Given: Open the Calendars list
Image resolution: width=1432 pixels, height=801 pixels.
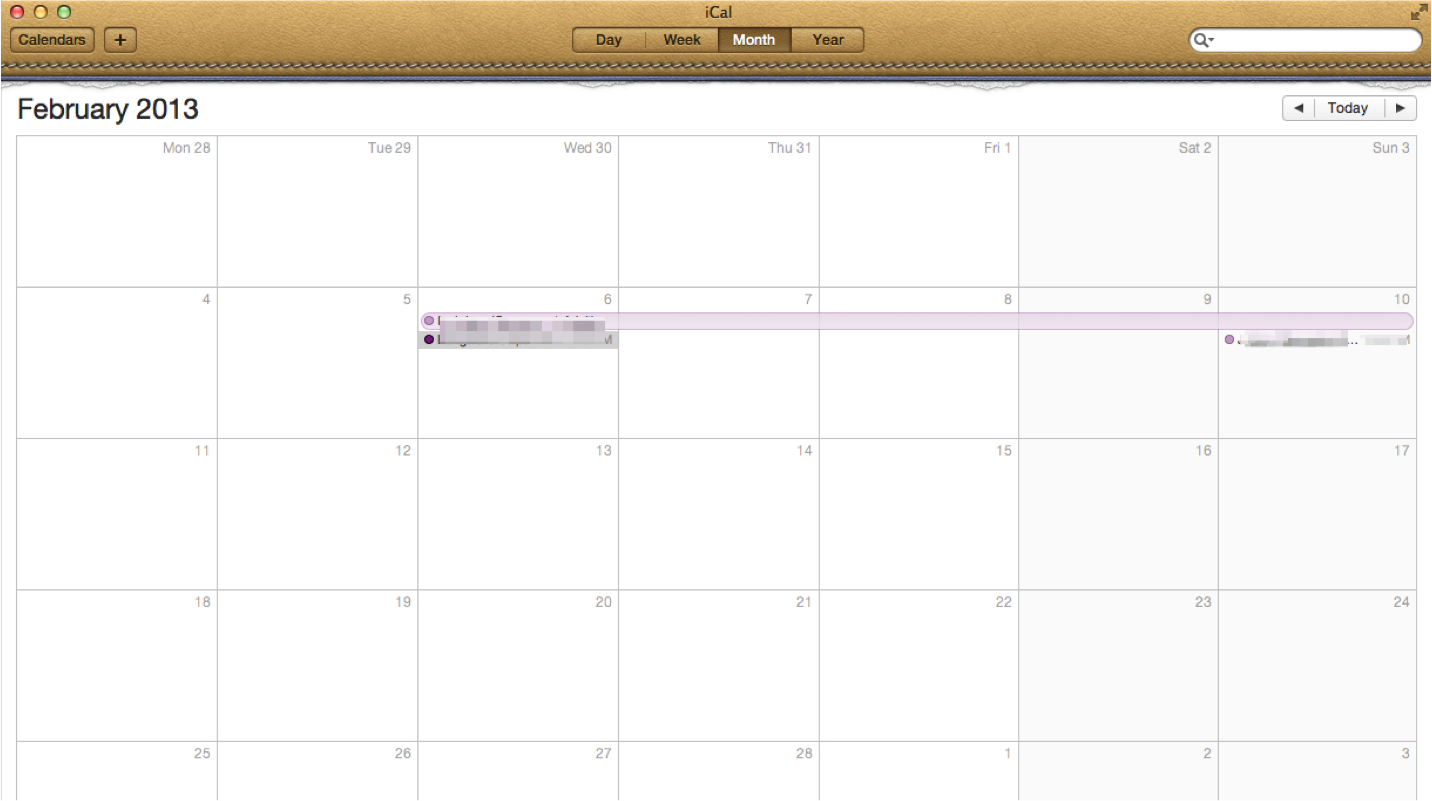Looking at the screenshot, I should 52,40.
